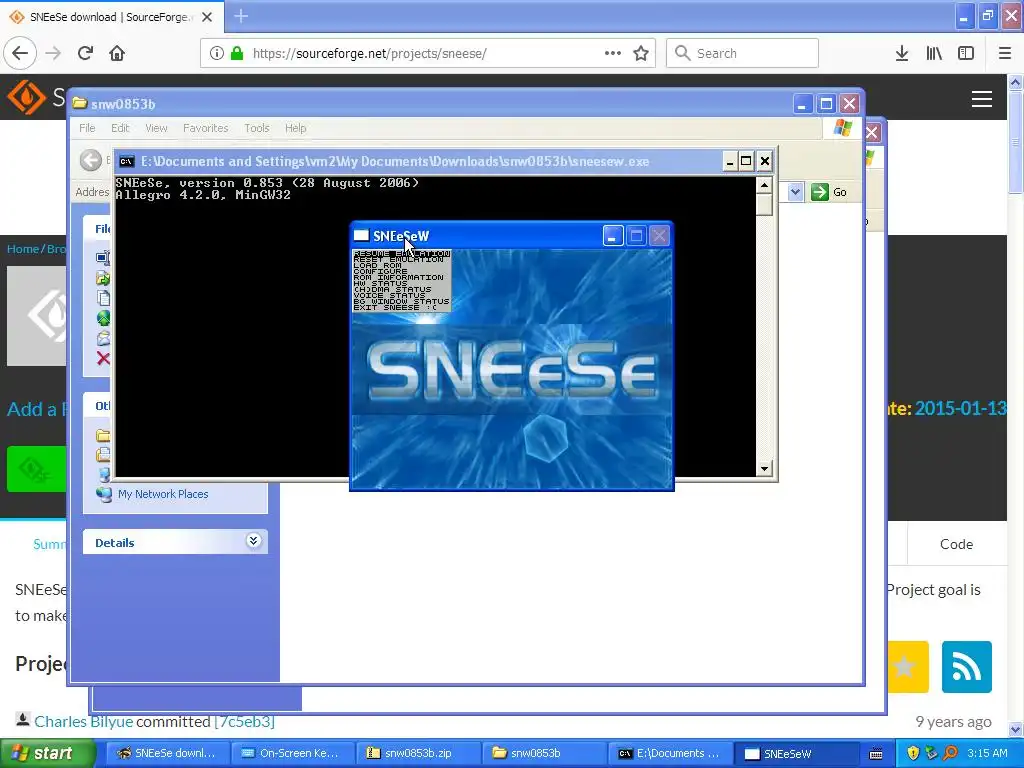
Task: Show site information for sourceforge.net
Action: [216, 53]
